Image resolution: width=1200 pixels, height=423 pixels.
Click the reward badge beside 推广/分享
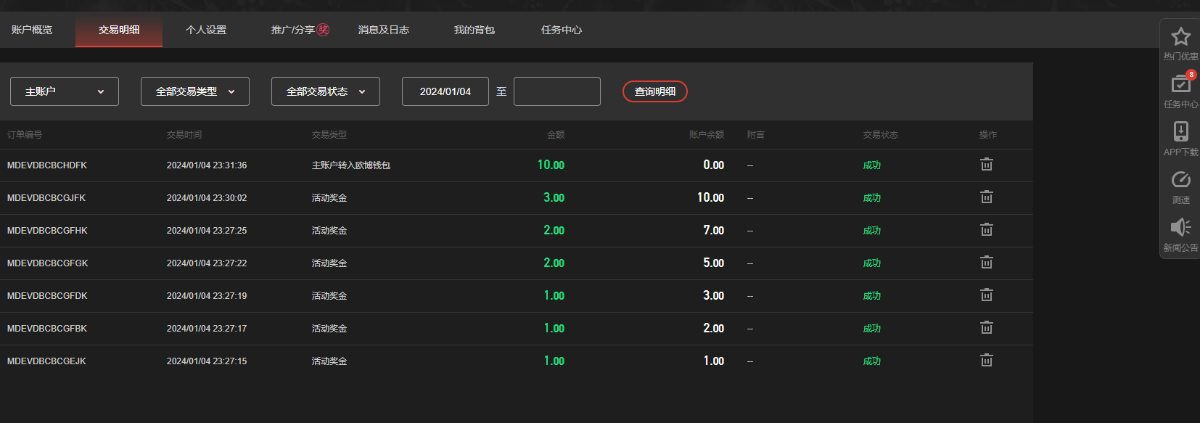323,30
